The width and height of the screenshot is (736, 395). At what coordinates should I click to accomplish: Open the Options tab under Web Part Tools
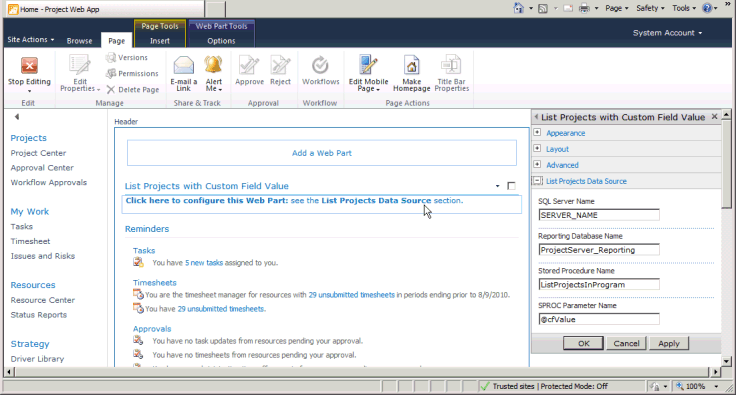[x=221, y=41]
